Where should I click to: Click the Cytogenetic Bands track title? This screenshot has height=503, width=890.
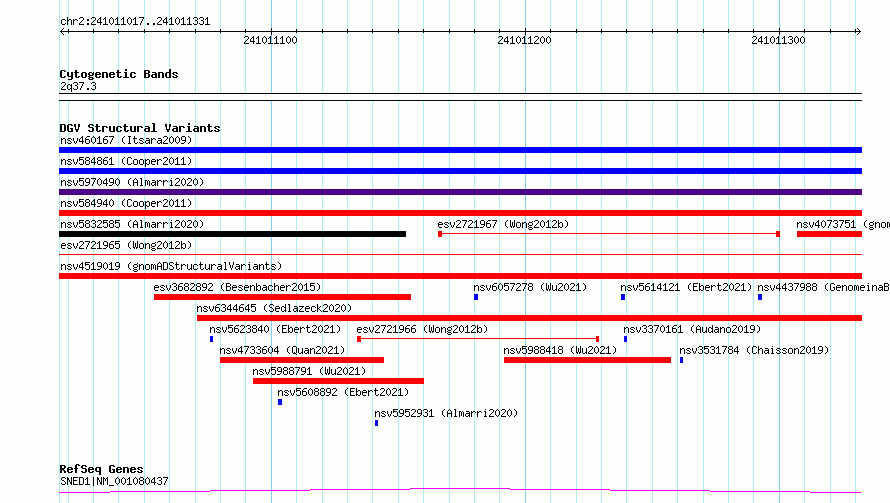click(x=119, y=74)
